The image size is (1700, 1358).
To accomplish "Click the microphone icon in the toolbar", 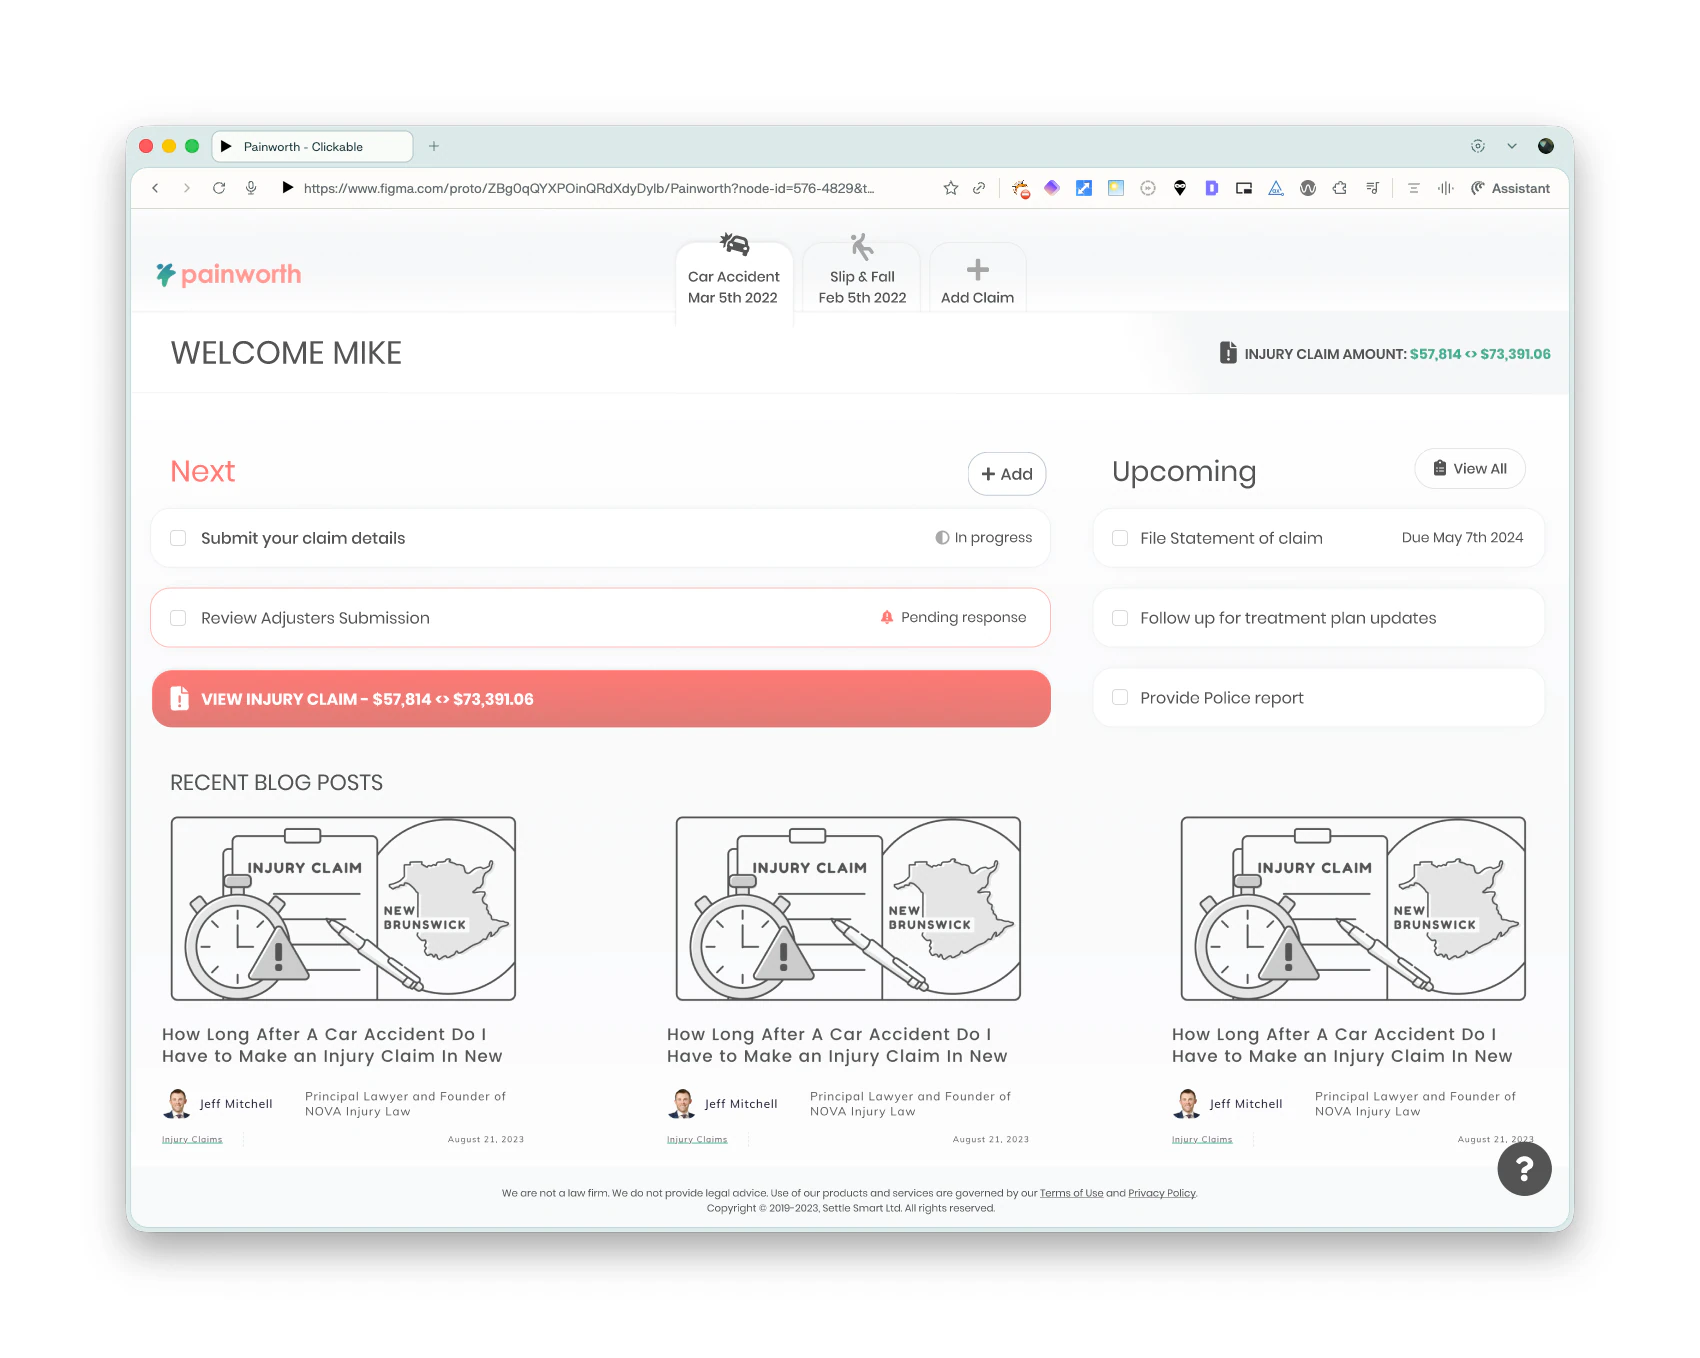I will (x=251, y=188).
